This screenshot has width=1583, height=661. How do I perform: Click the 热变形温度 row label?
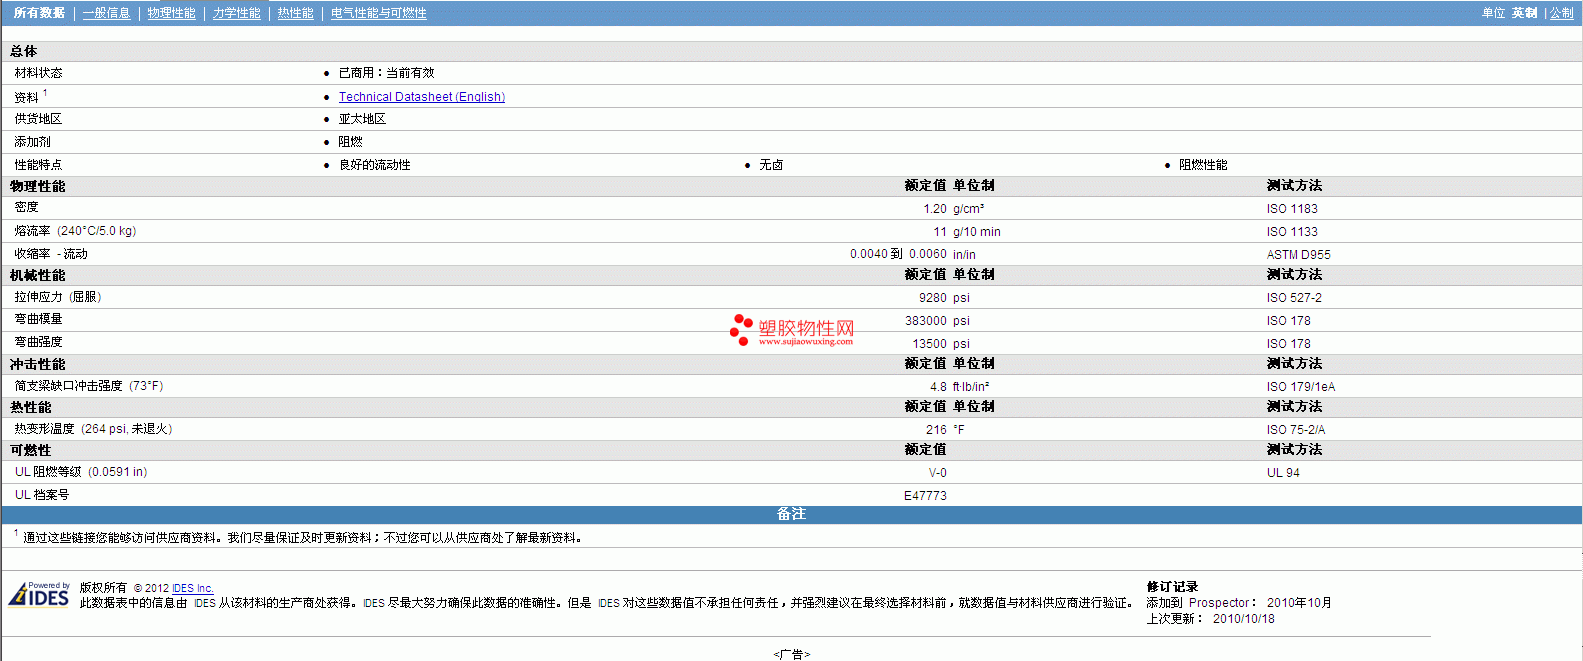[x=93, y=429]
